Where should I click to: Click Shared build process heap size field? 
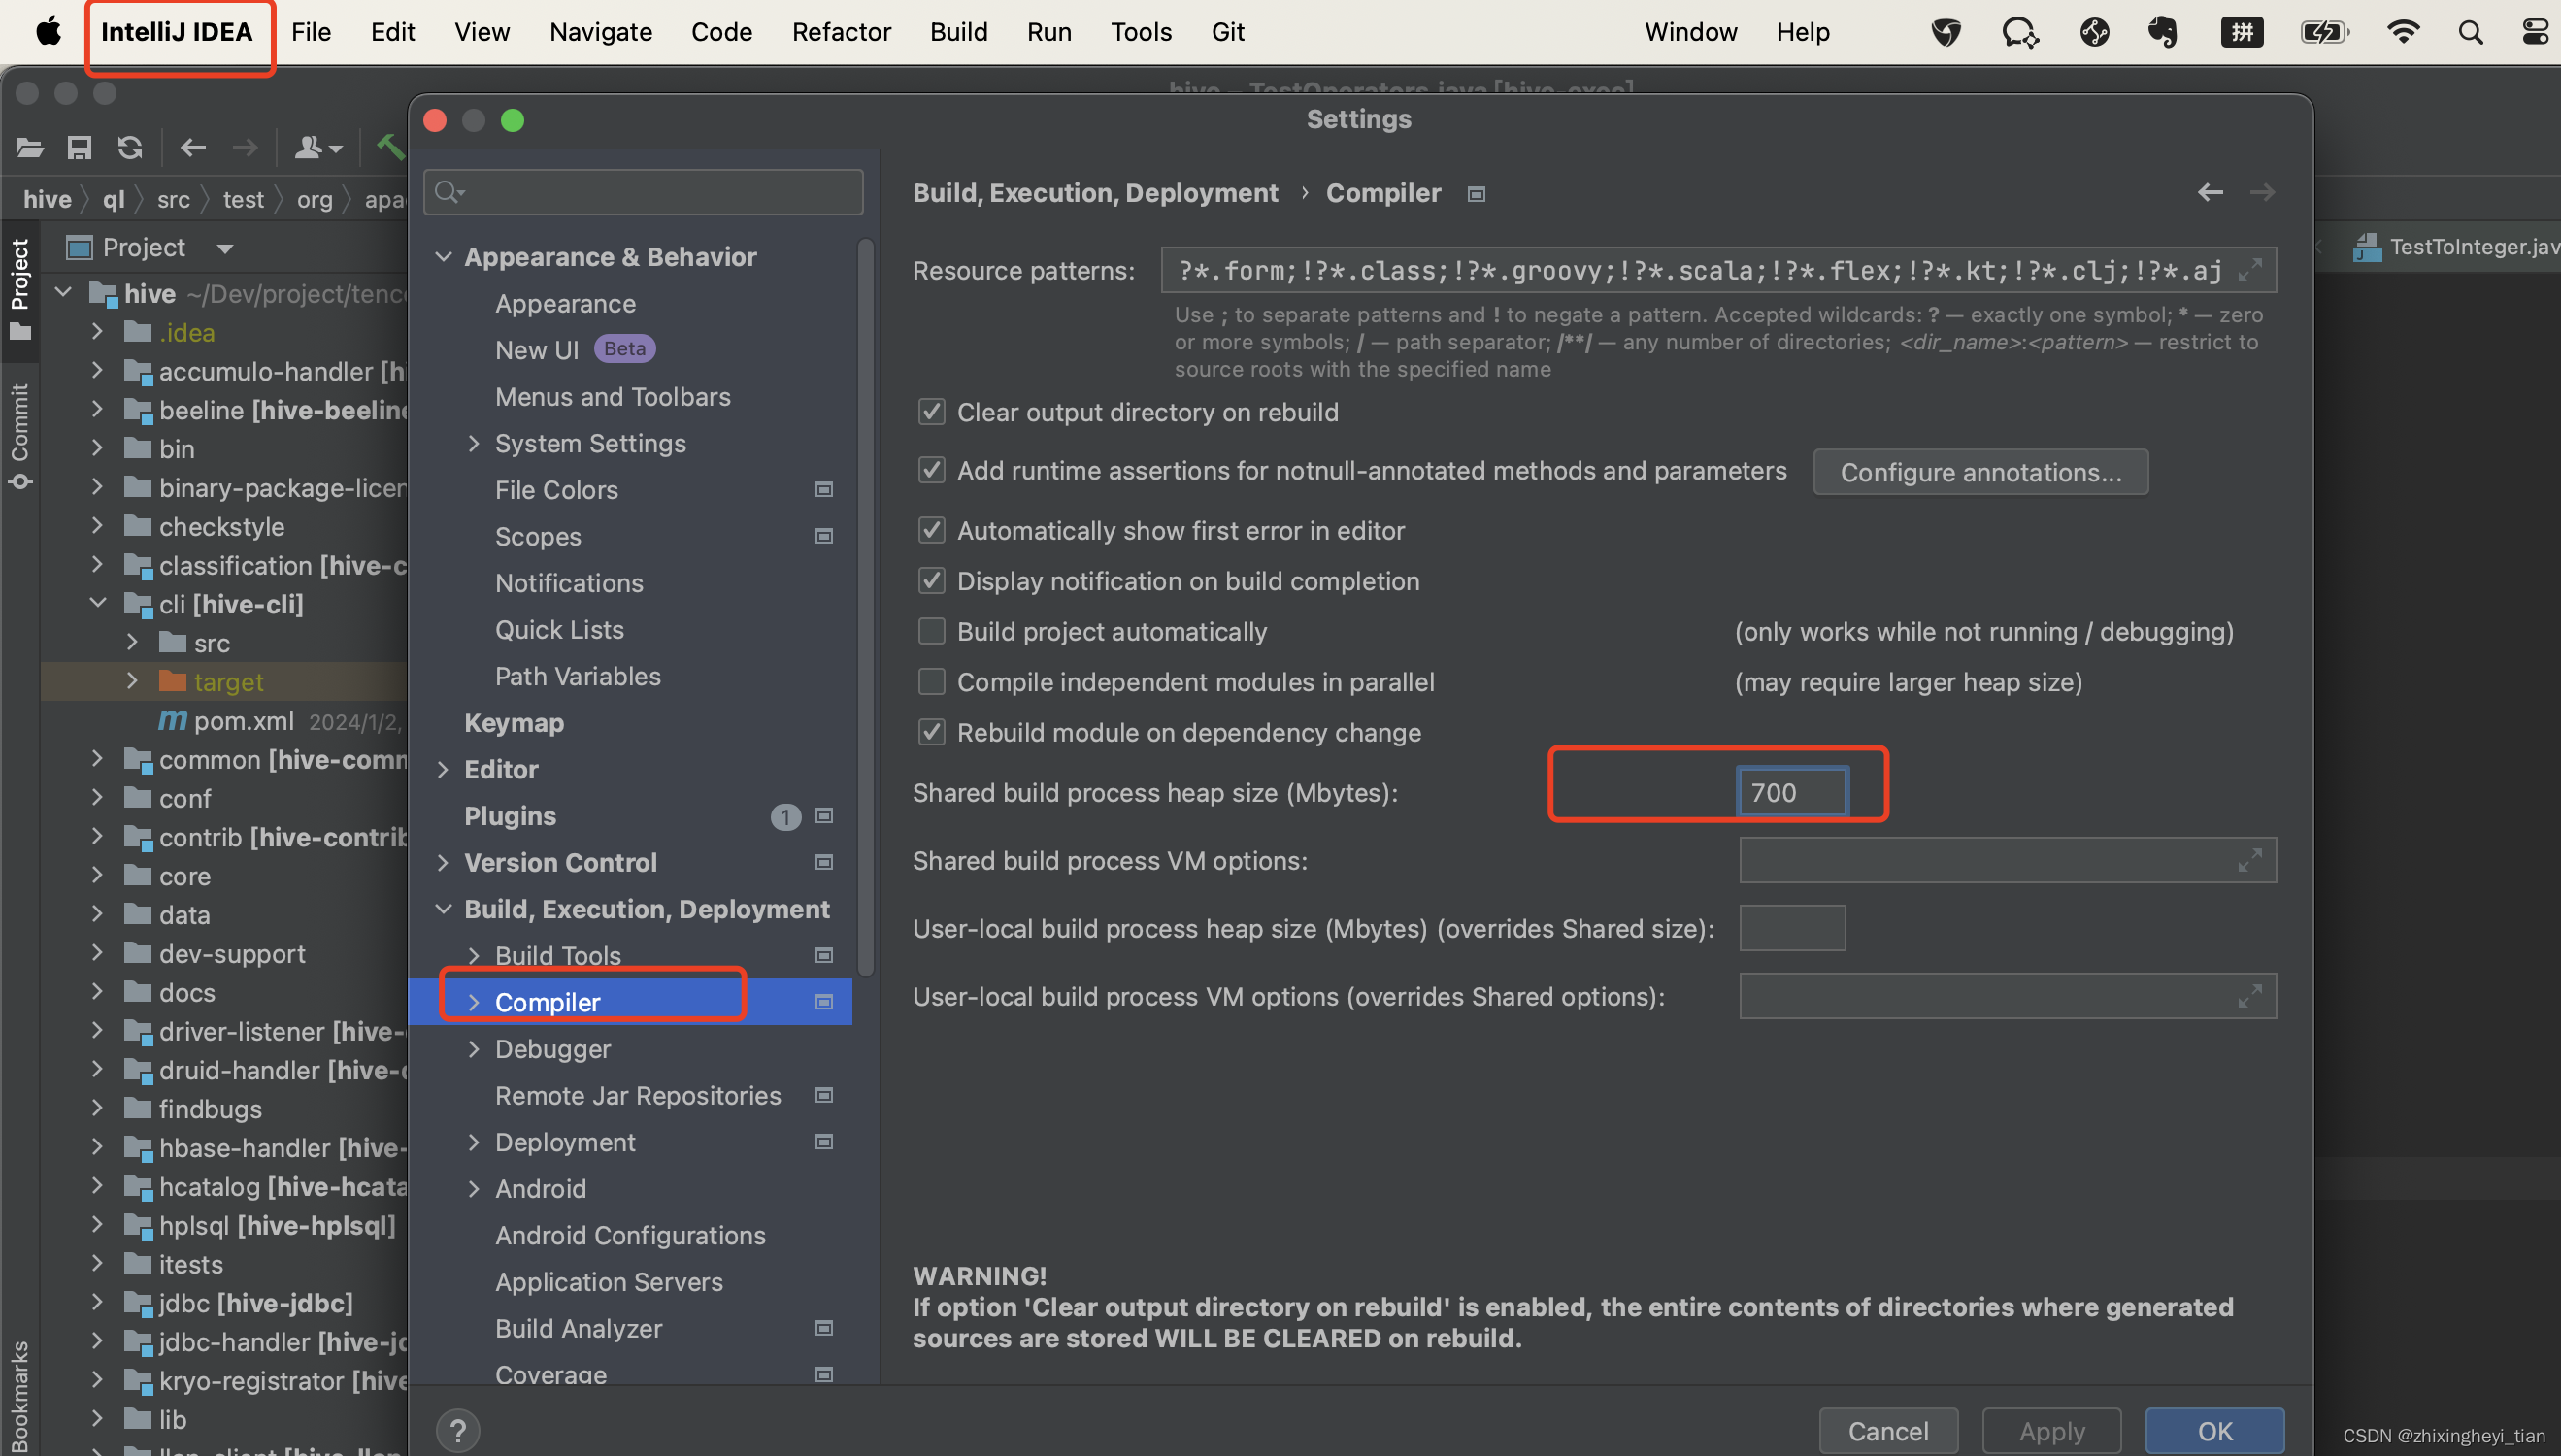click(x=1791, y=792)
